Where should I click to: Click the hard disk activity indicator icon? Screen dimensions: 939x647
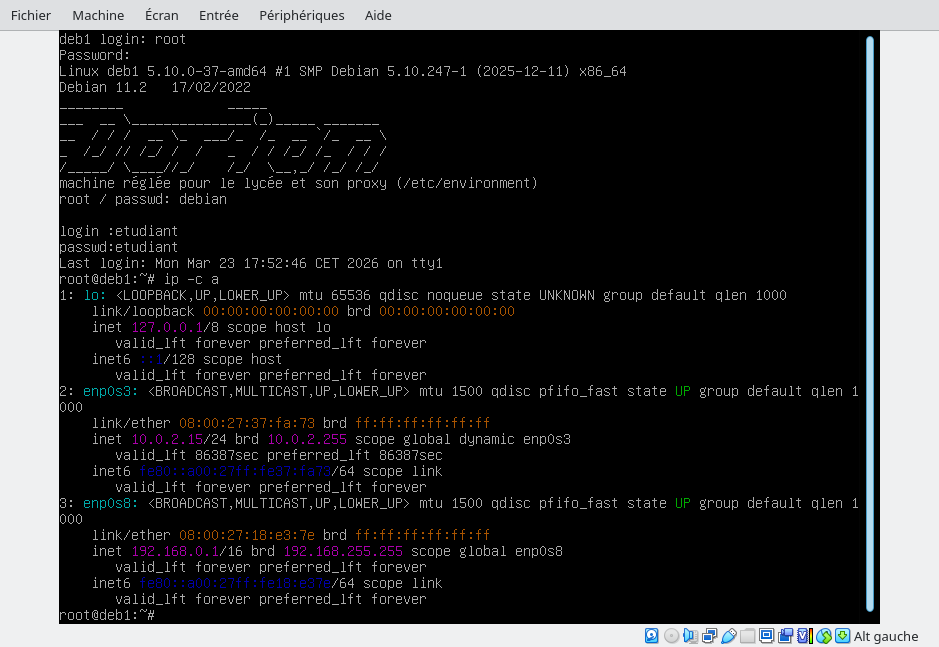[x=652, y=636]
